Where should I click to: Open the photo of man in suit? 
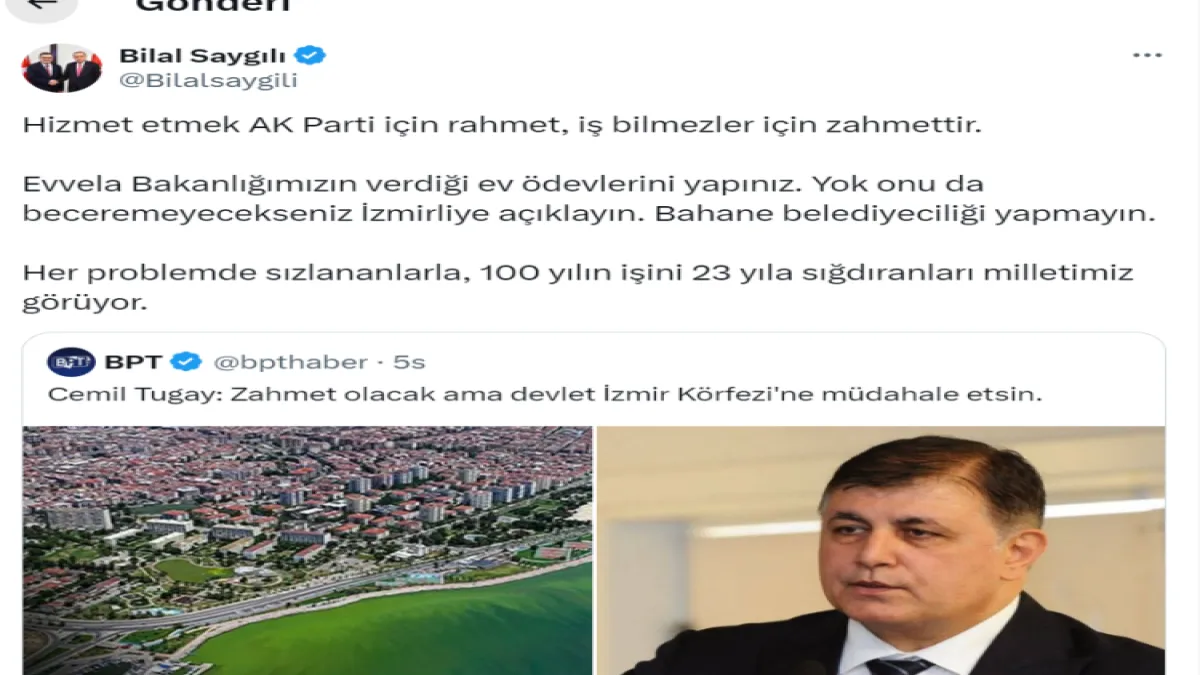click(881, 550)
